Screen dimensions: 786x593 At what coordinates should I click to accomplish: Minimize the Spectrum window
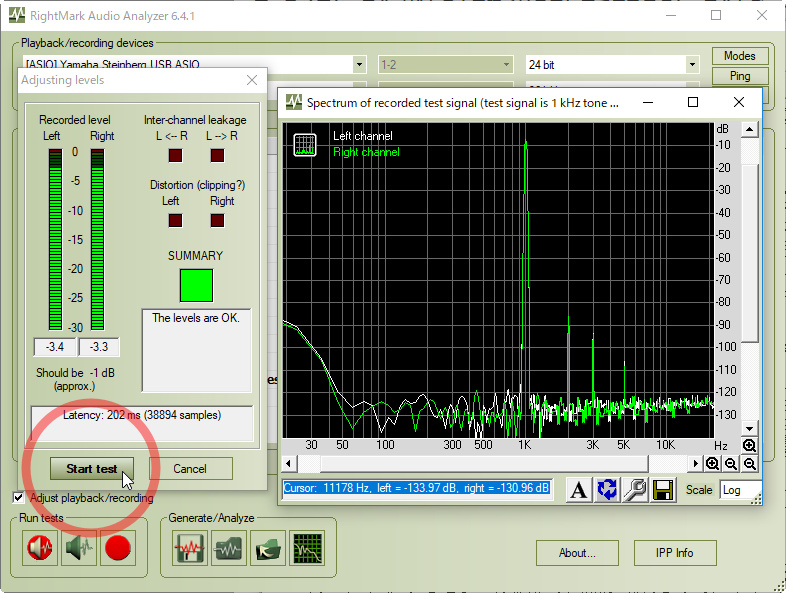tap(648, 102)
